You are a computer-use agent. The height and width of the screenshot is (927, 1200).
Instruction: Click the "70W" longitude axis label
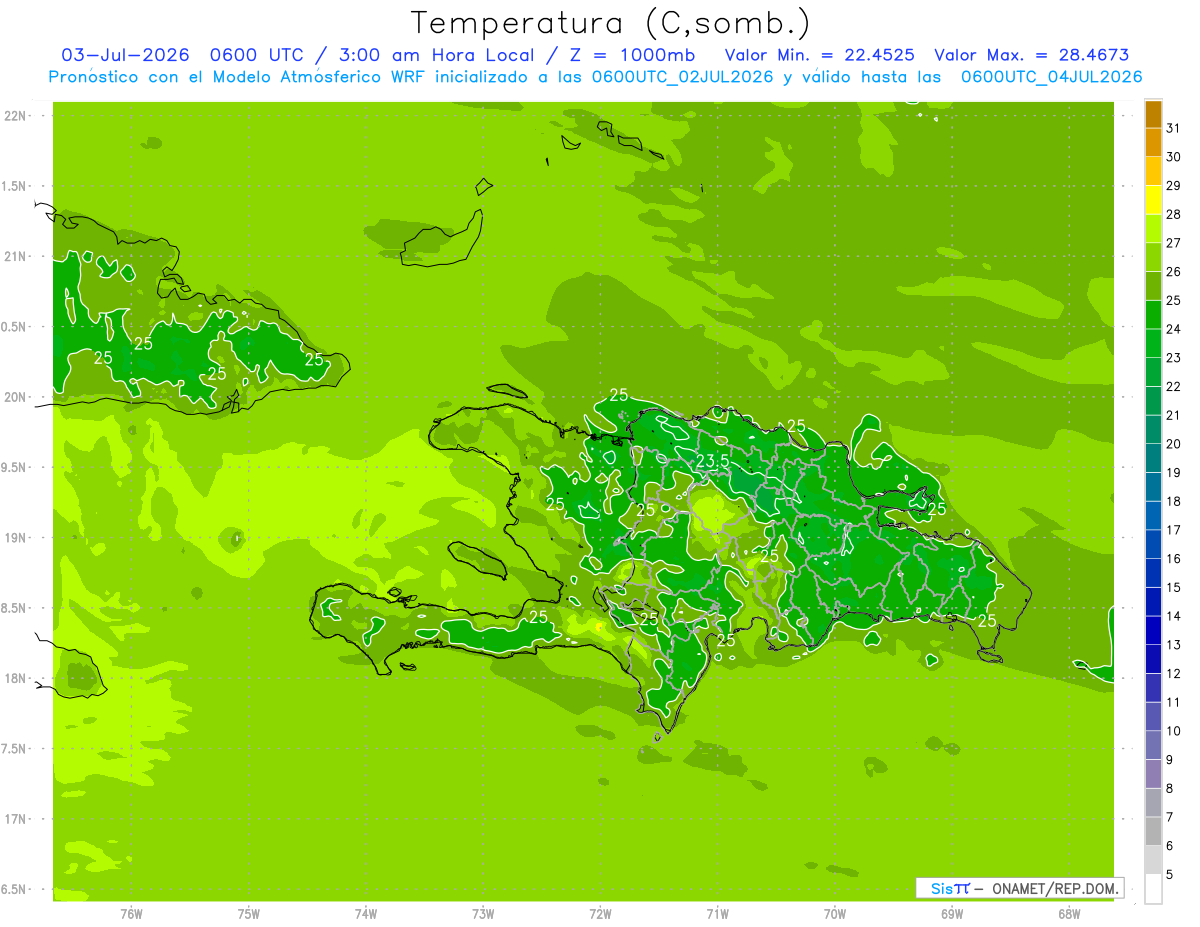[x=835, y=913]
